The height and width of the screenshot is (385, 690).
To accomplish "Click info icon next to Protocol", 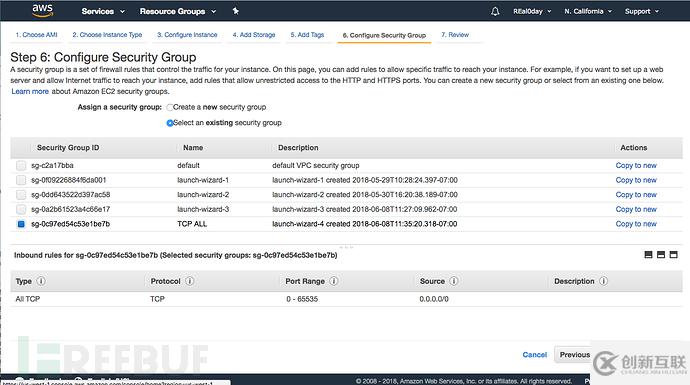I will pyautogui.click(x=190, y=281).
